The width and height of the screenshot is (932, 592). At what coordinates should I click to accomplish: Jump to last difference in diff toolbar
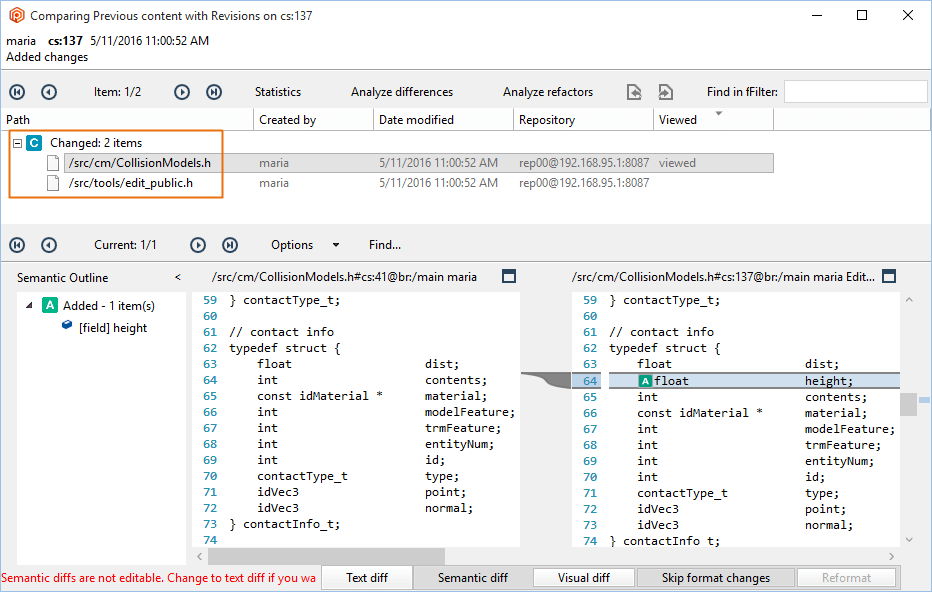230,245
